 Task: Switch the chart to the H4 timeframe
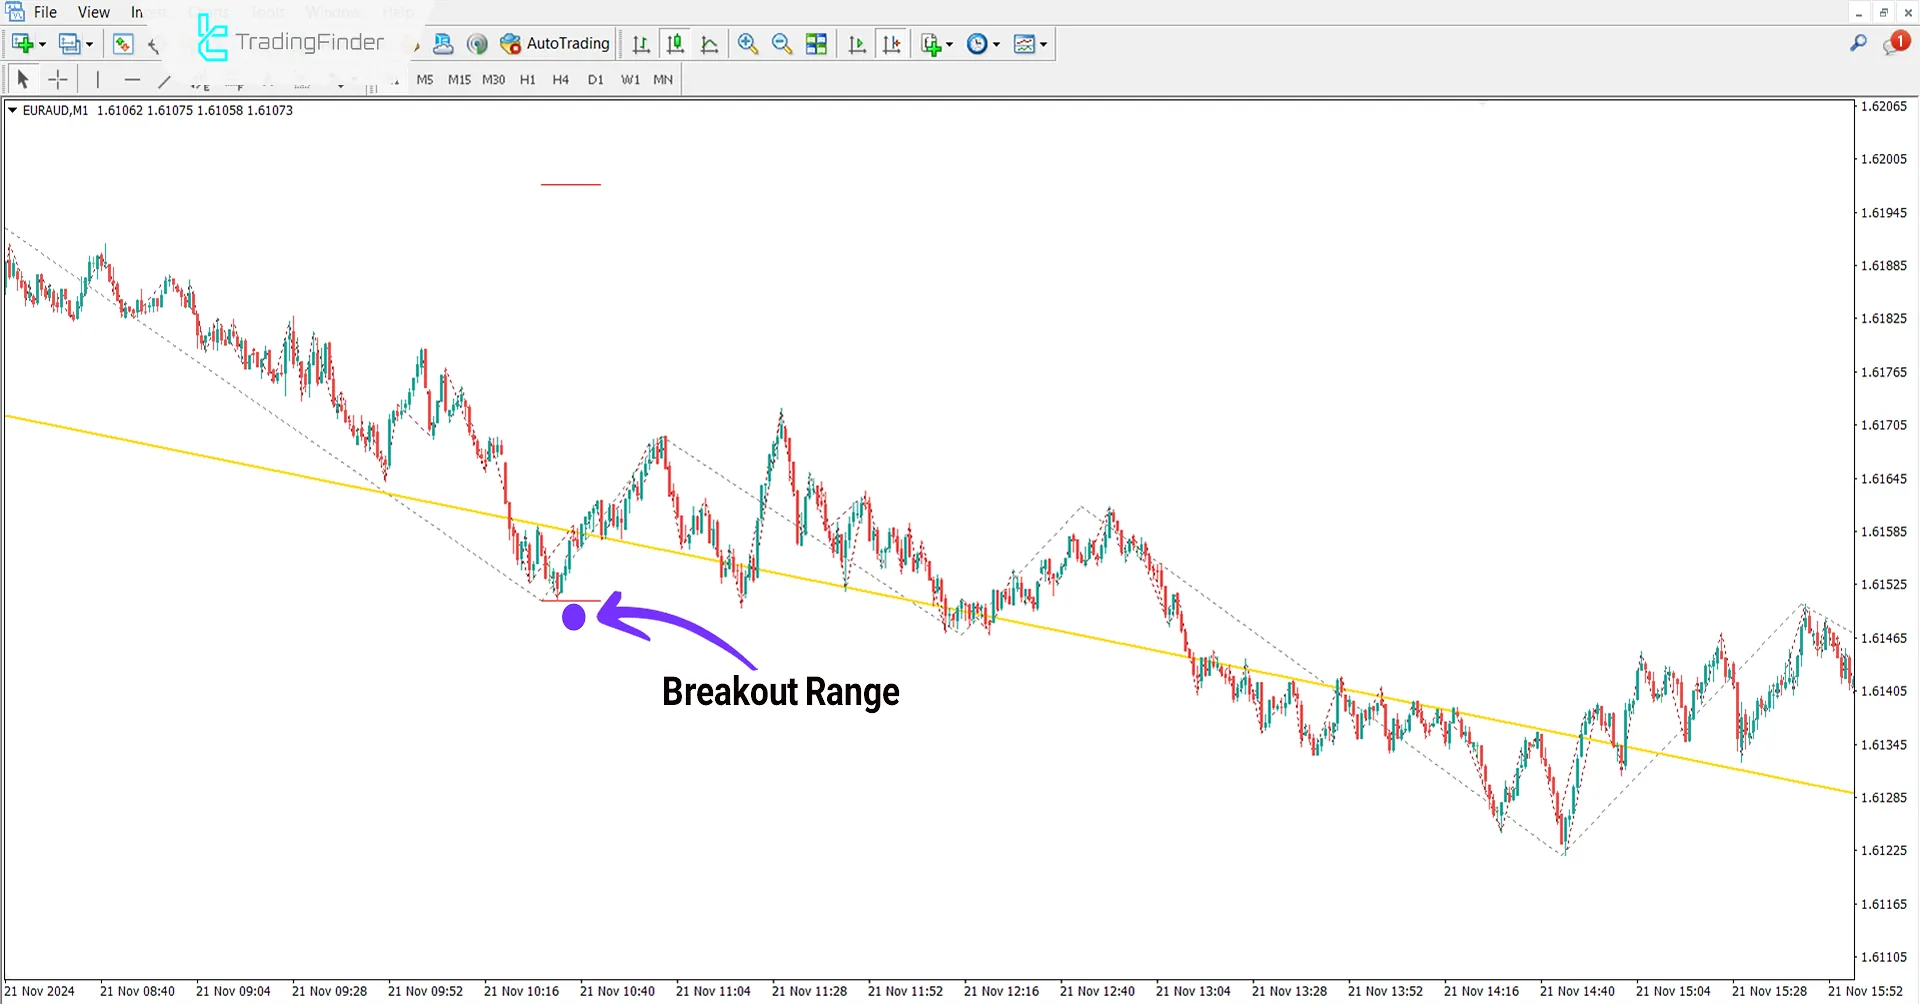(560, 79)
